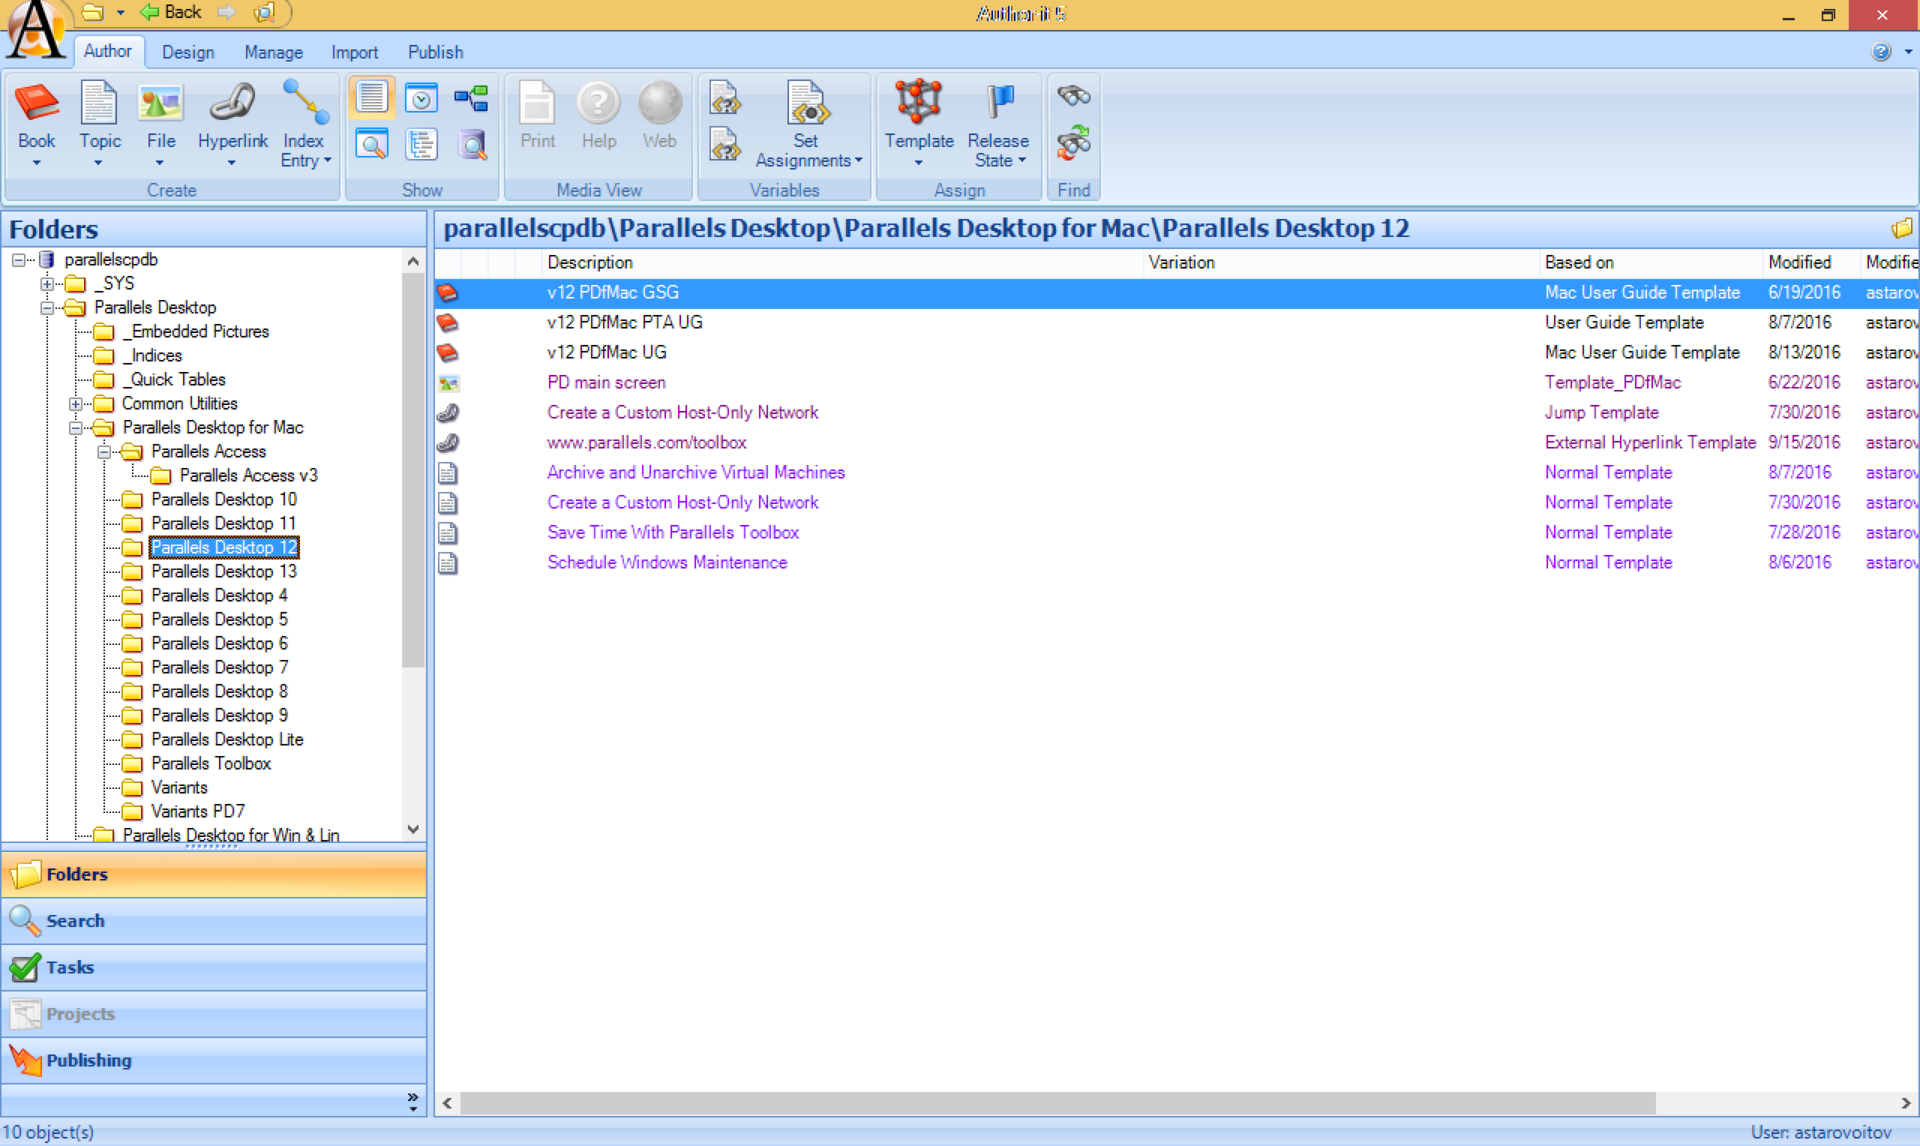The image size is (1920, 1146).
Task: Toggle the contents outline pane in Show group
Action: (421, 145)
